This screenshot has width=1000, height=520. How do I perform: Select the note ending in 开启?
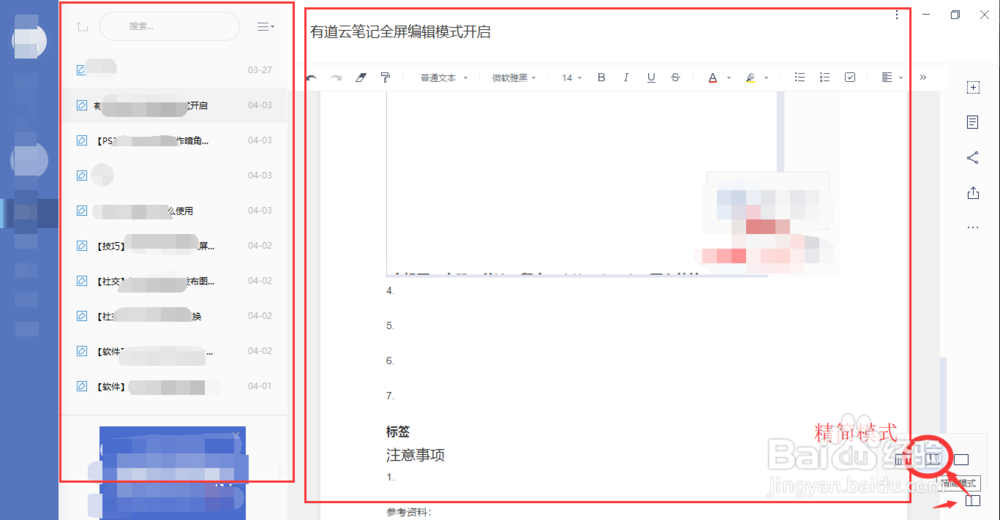[173, 105]
